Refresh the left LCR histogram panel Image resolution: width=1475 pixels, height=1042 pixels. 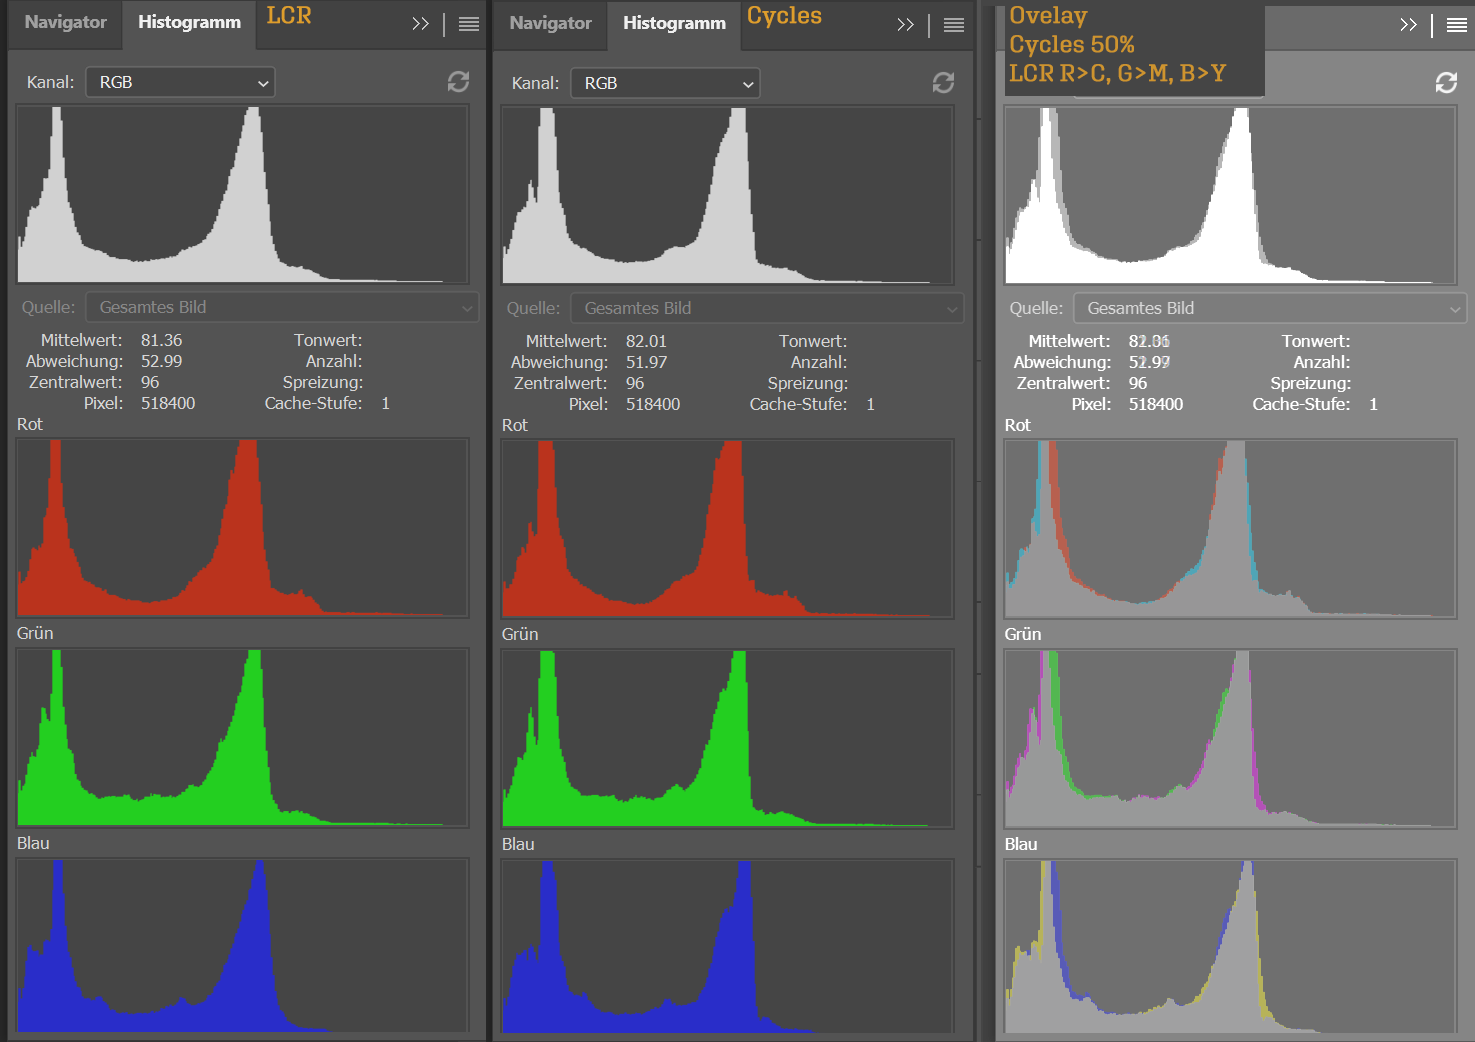click(458, 82)
